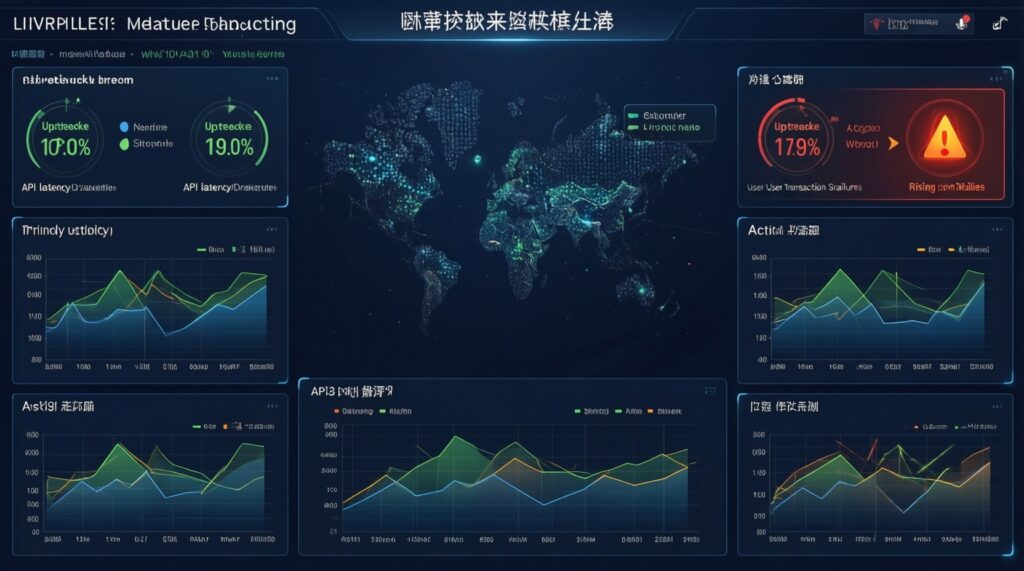Toggle the first green legend entry on map

click(633, 115)
